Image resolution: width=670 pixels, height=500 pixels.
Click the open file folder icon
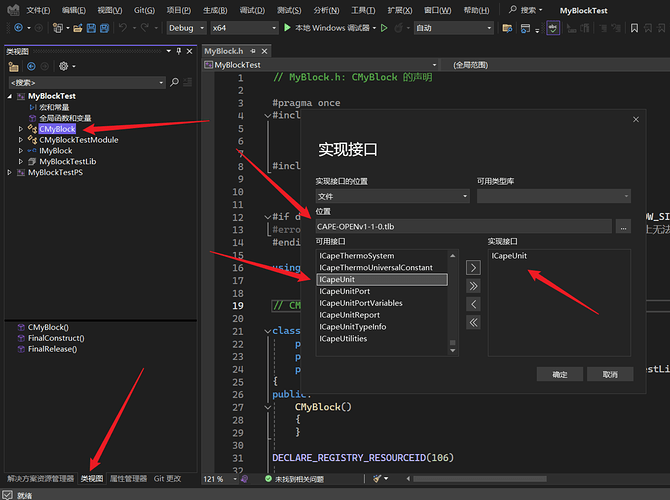[77, 28]
